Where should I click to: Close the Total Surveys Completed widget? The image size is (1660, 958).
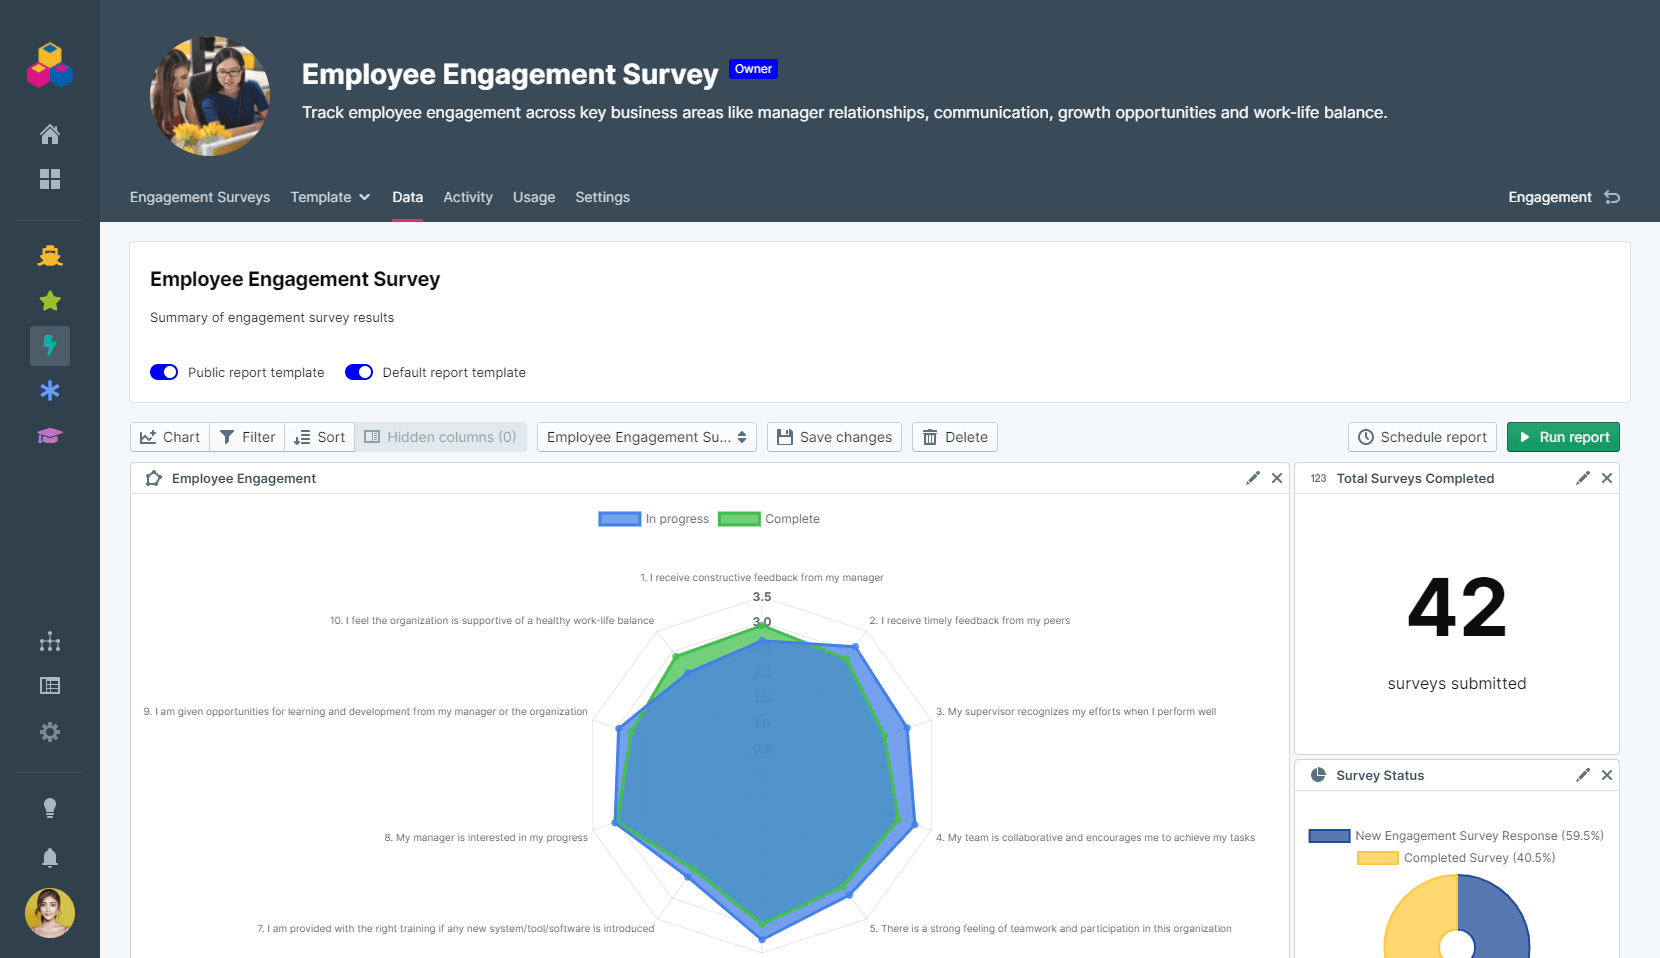(x=1607, y=478)
